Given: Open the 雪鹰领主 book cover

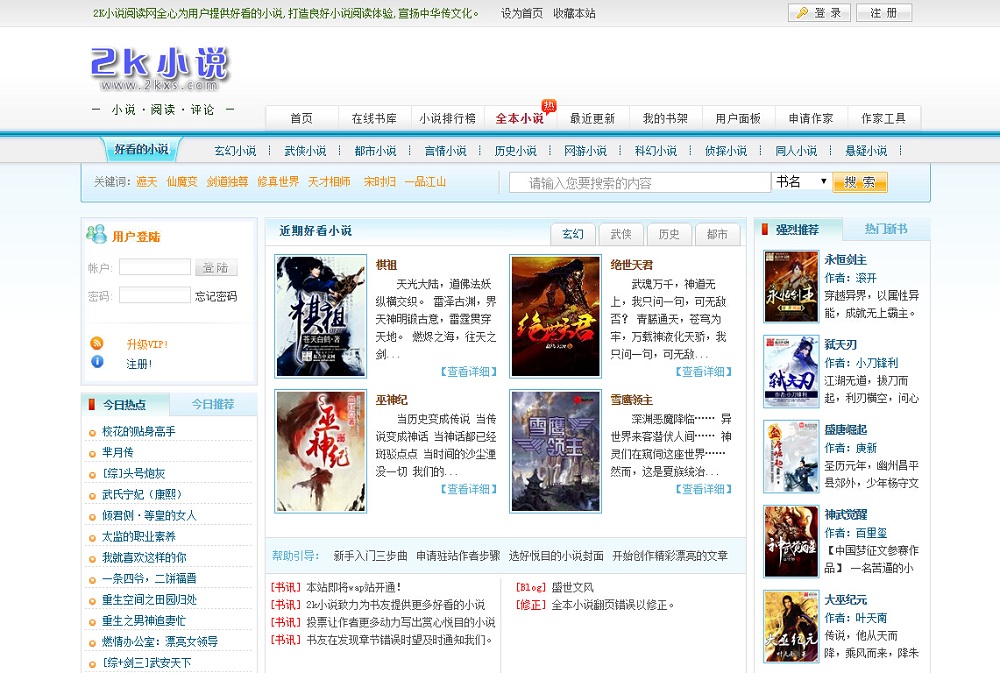Looking at the screenshot, I should coord(556,451).
